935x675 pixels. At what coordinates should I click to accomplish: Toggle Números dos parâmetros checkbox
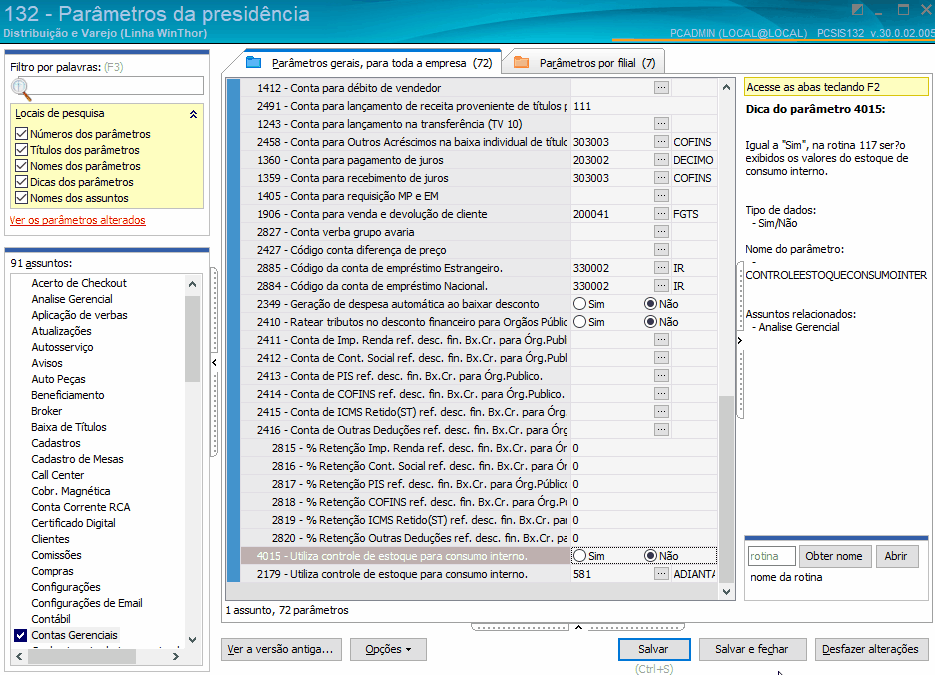[x=21, y=134]
